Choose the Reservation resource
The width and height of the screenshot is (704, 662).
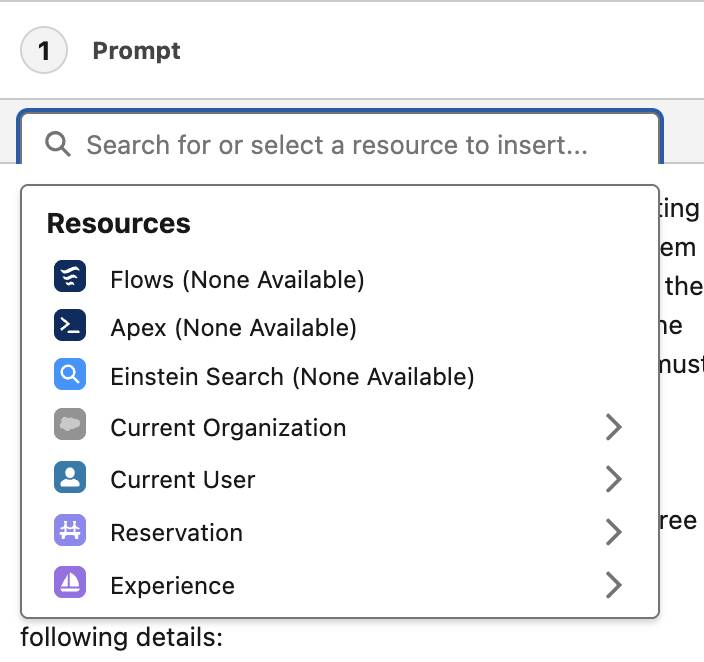(x=340, y=532)
